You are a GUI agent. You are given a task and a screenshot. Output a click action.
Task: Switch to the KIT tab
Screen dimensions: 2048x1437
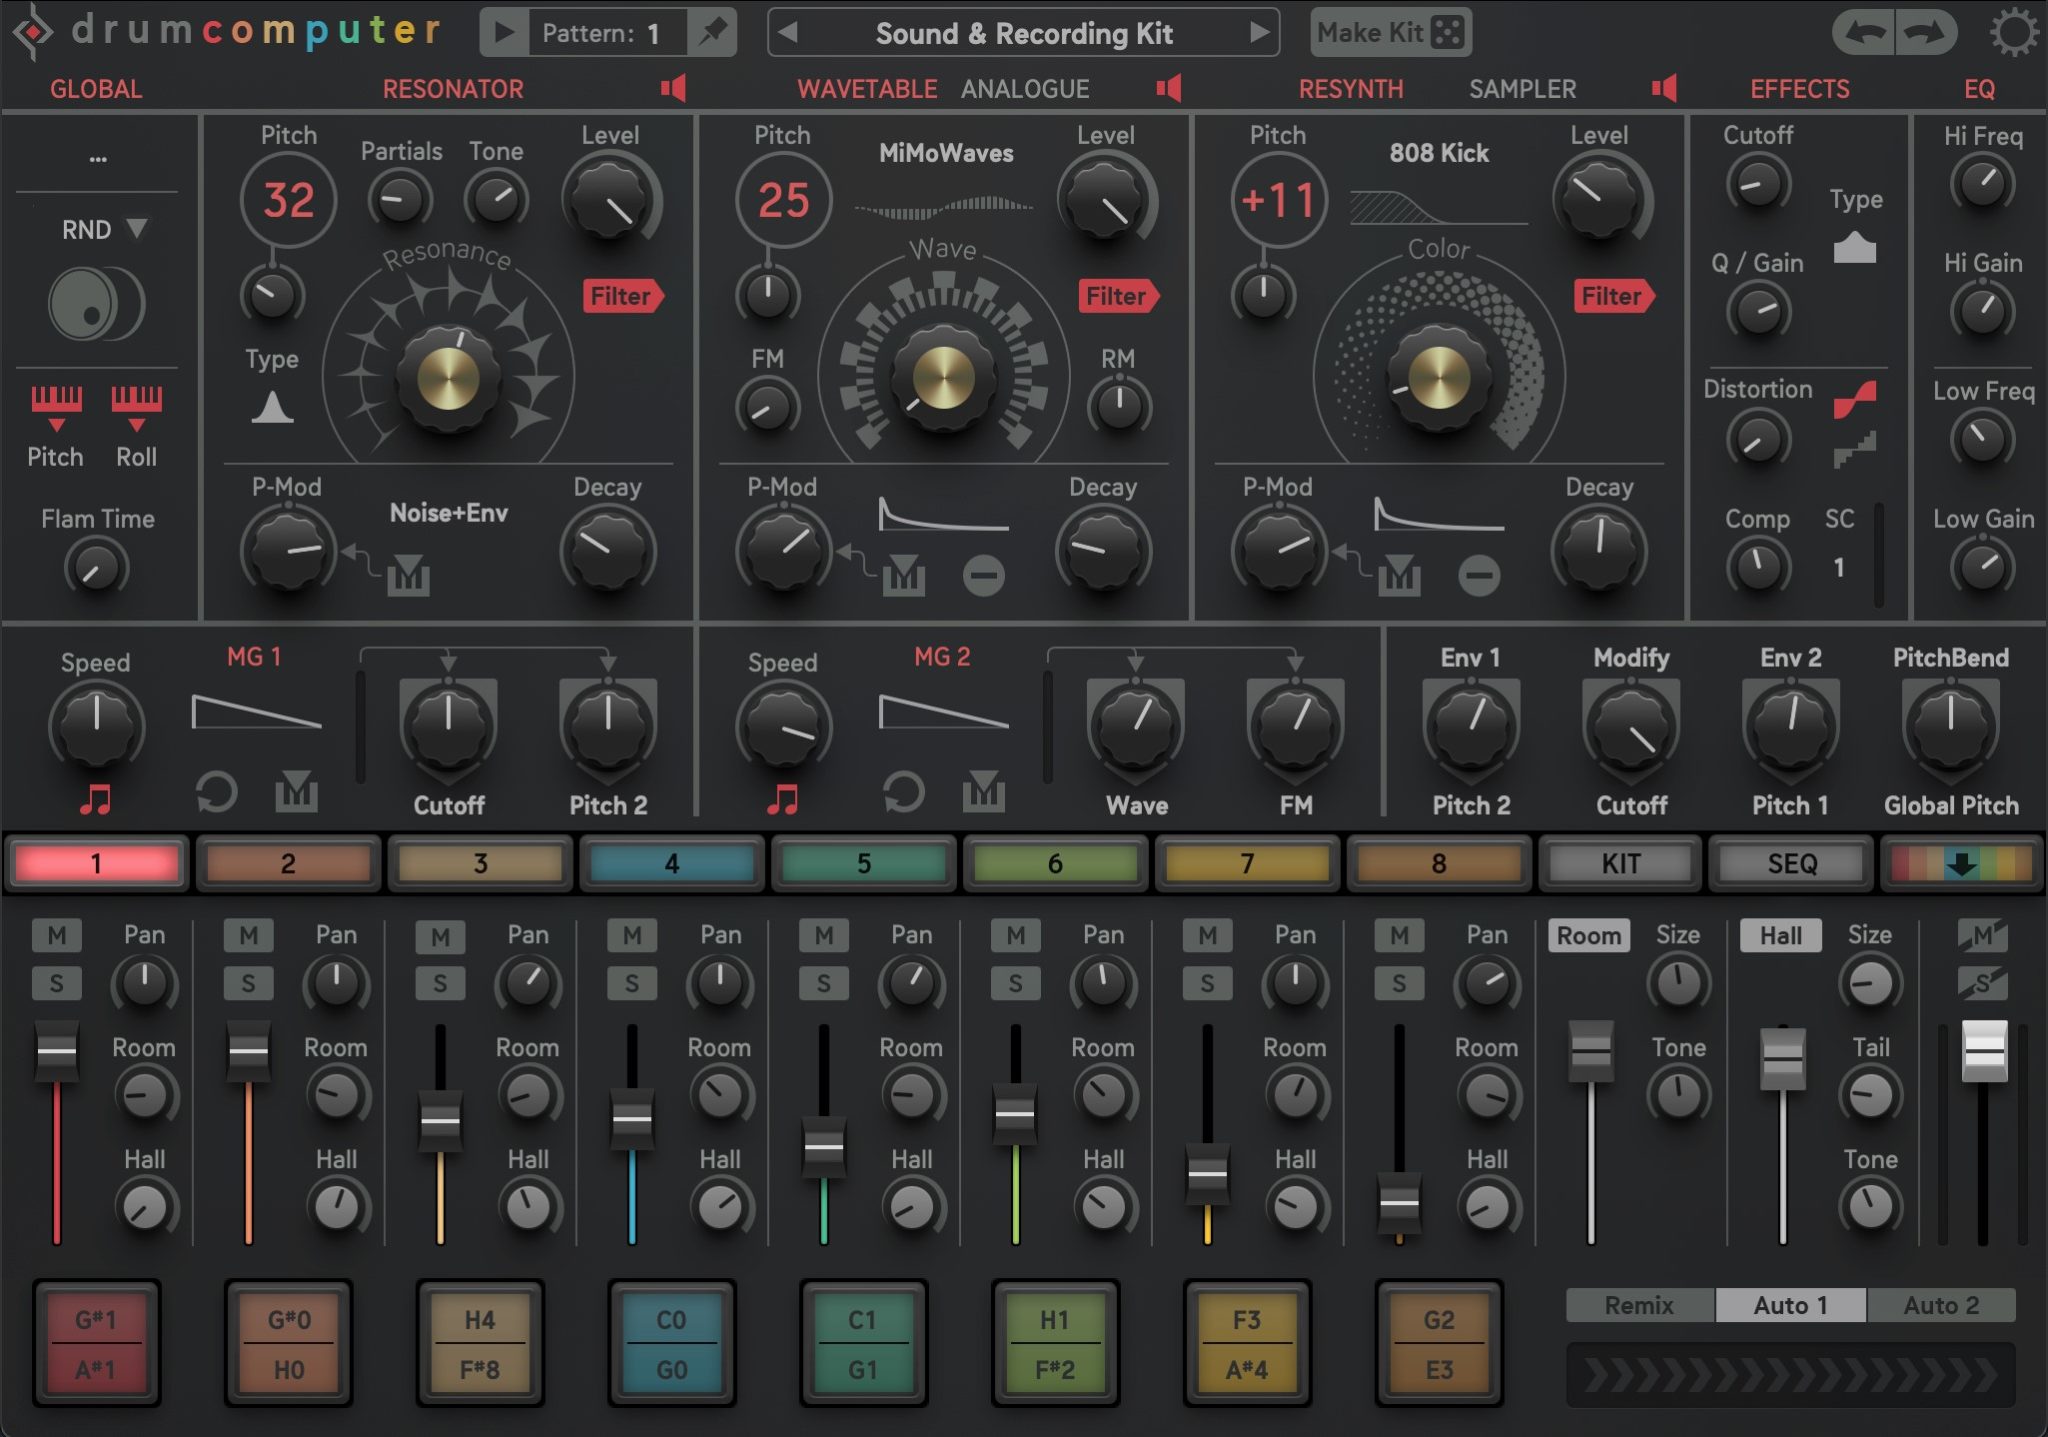(x=1621, y=863)
